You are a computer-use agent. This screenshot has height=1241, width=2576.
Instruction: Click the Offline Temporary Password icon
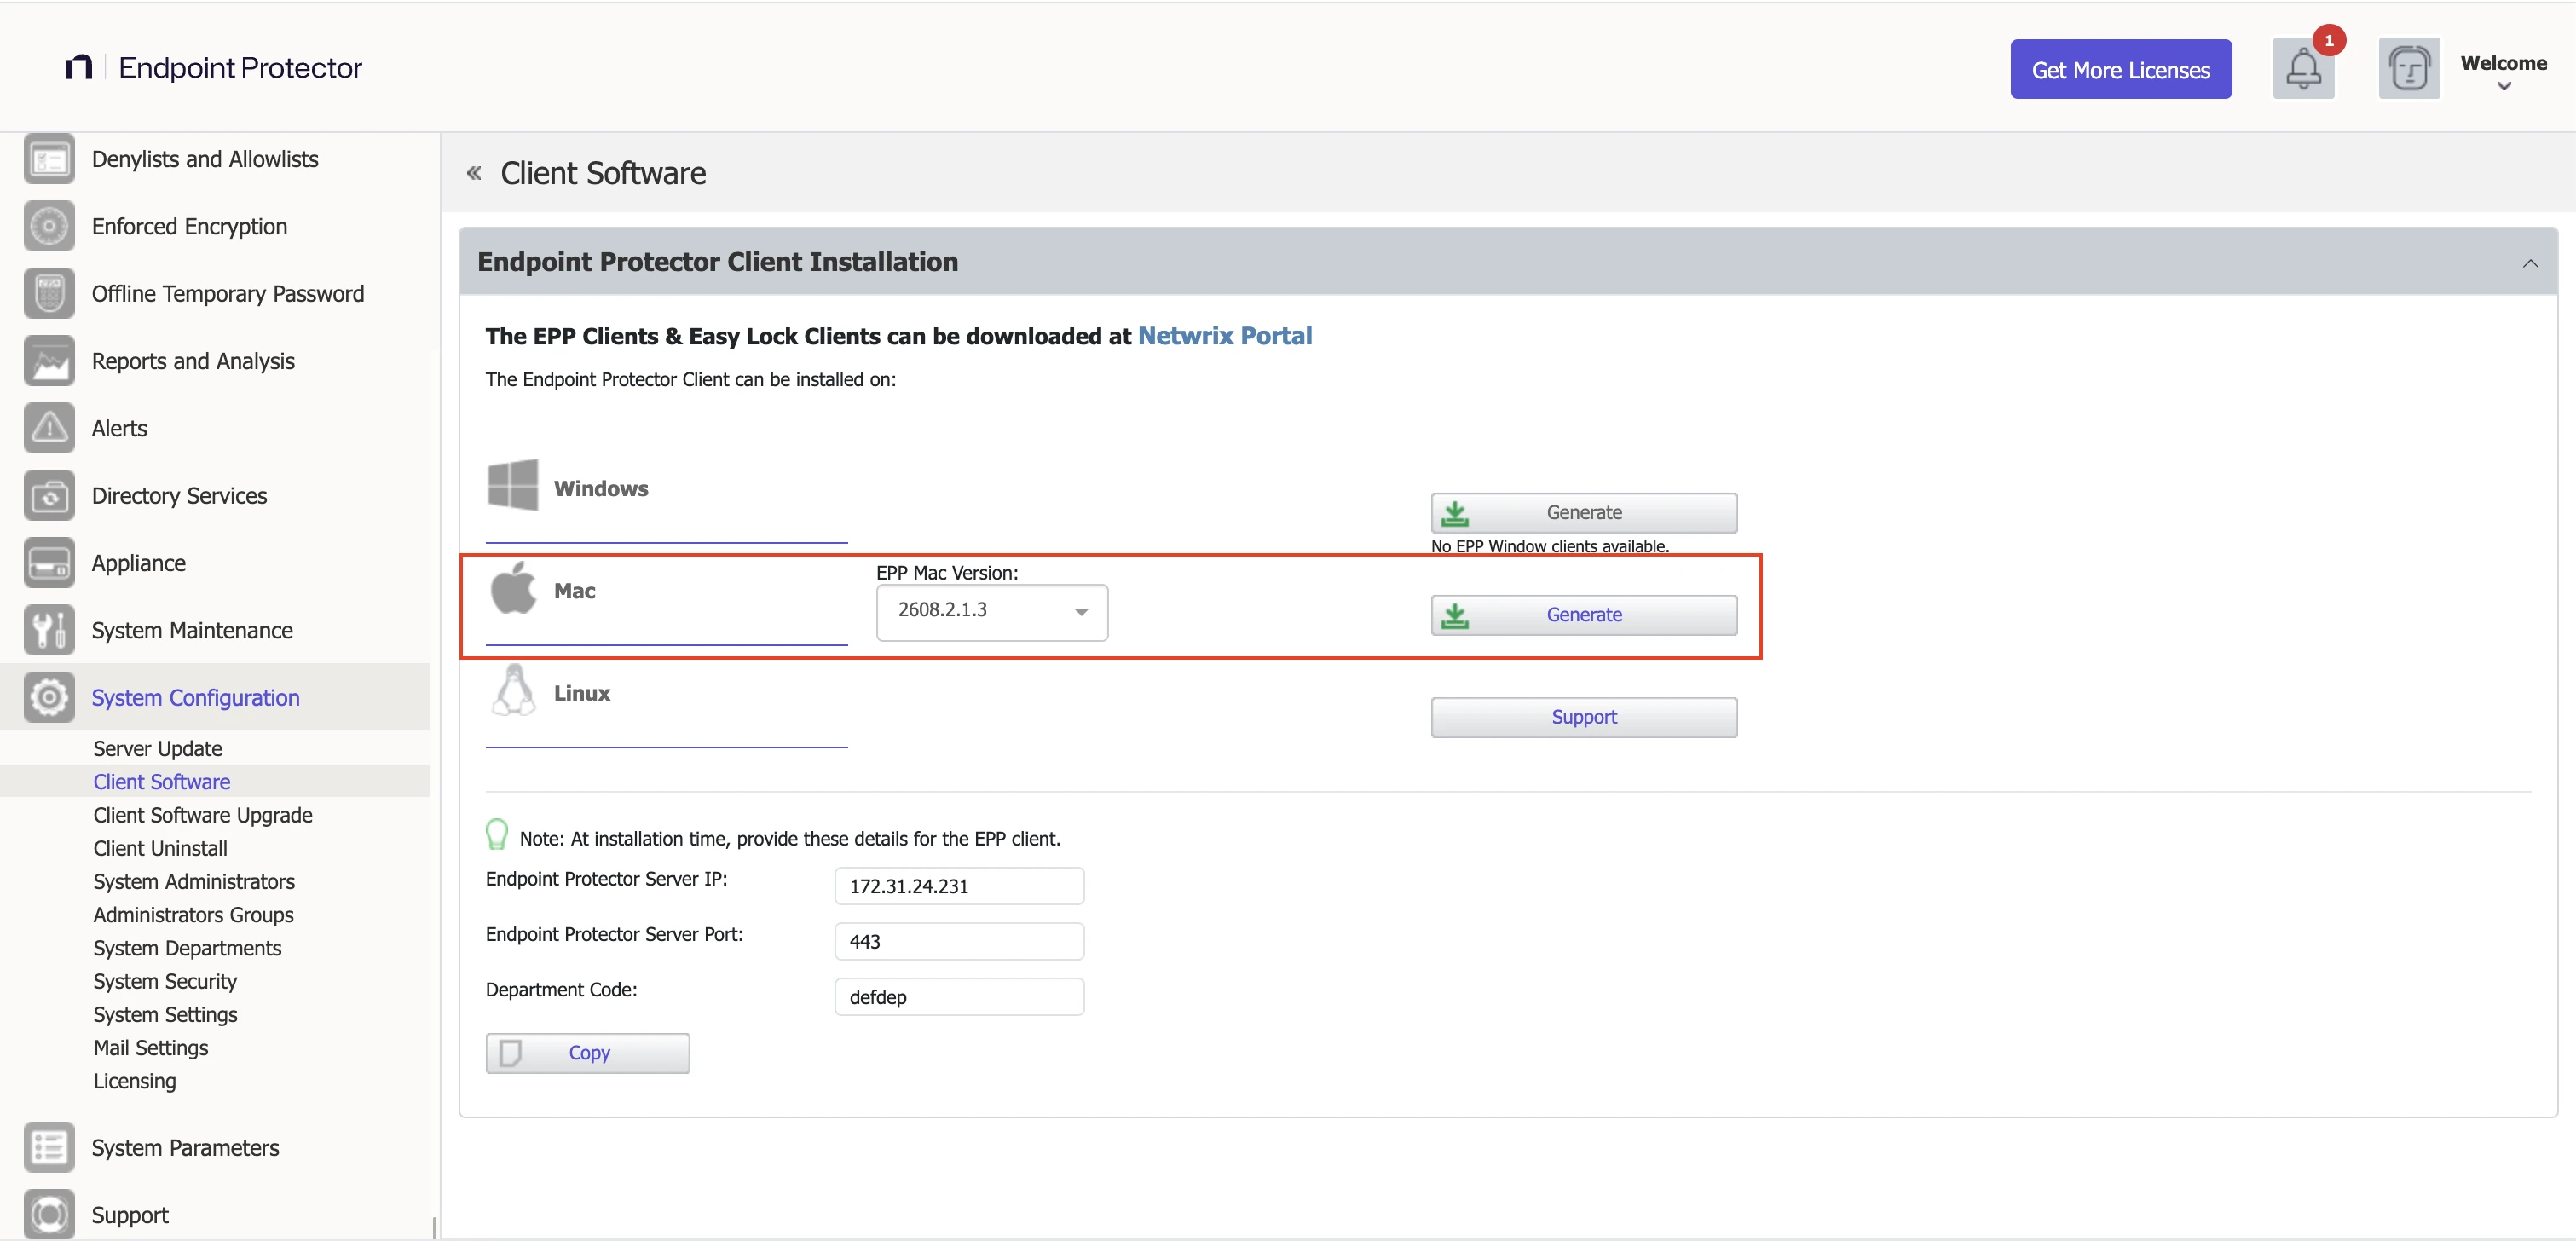(x=49, y=293)
